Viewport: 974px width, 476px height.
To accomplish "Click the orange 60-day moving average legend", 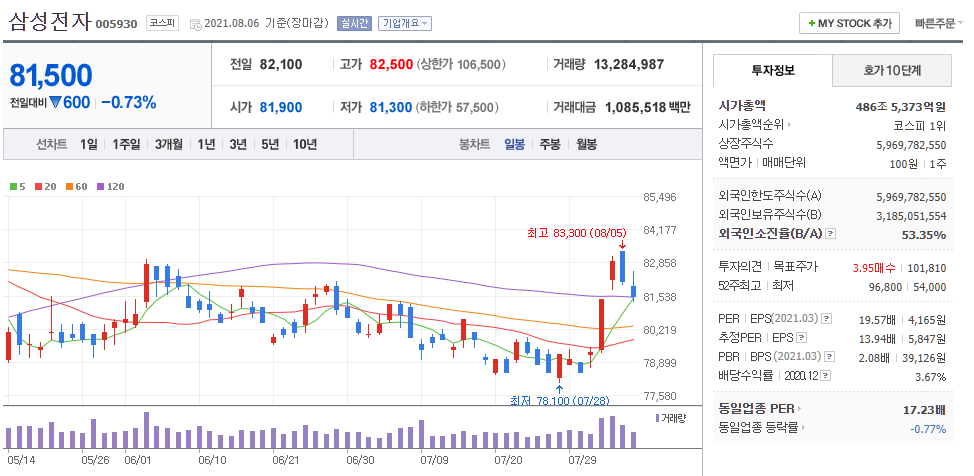I will (x=76, y=186).
